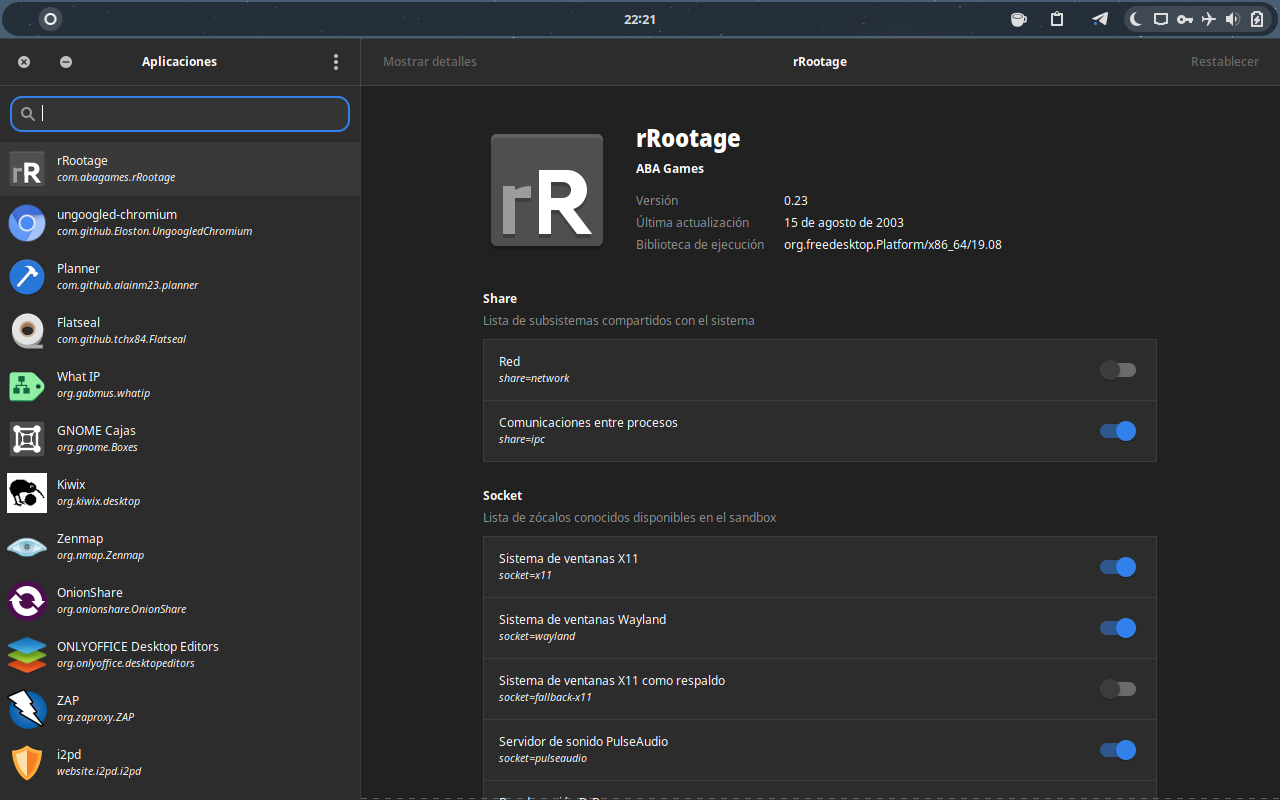Select What IP entry name

tap(78, 376)
